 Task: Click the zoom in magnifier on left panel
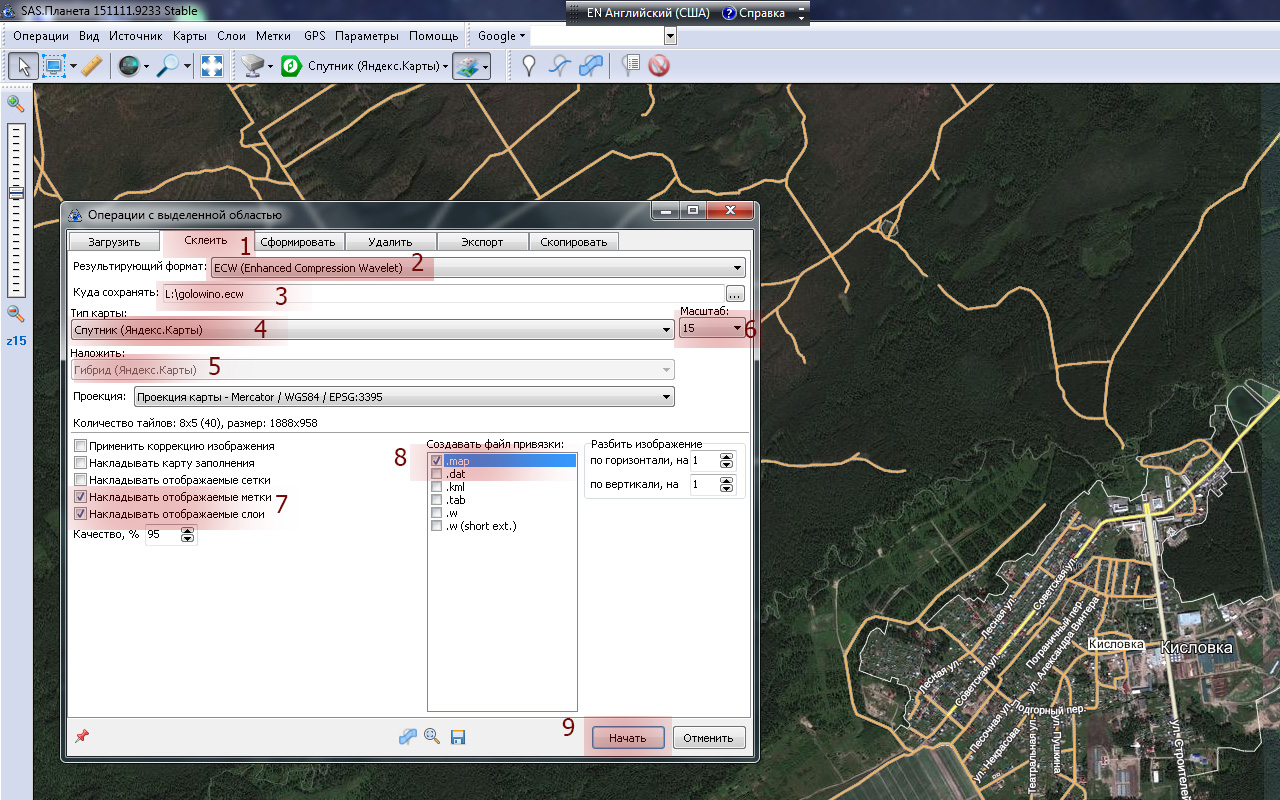(15, 104)
